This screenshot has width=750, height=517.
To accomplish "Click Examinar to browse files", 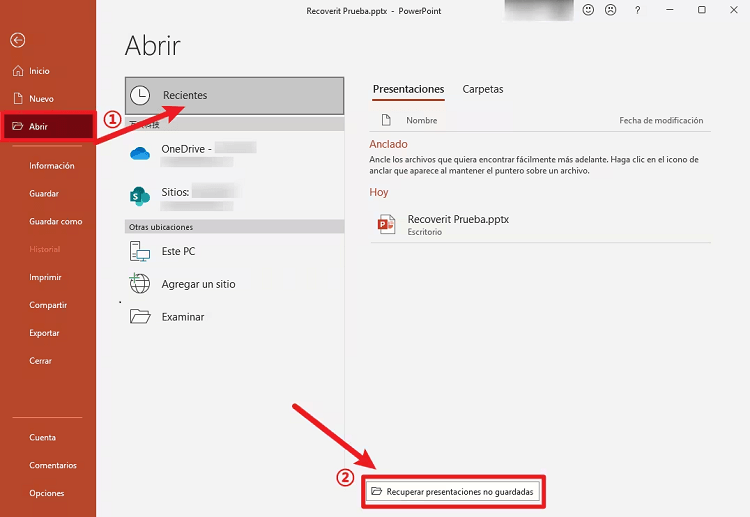I will (x=234, y=317).
